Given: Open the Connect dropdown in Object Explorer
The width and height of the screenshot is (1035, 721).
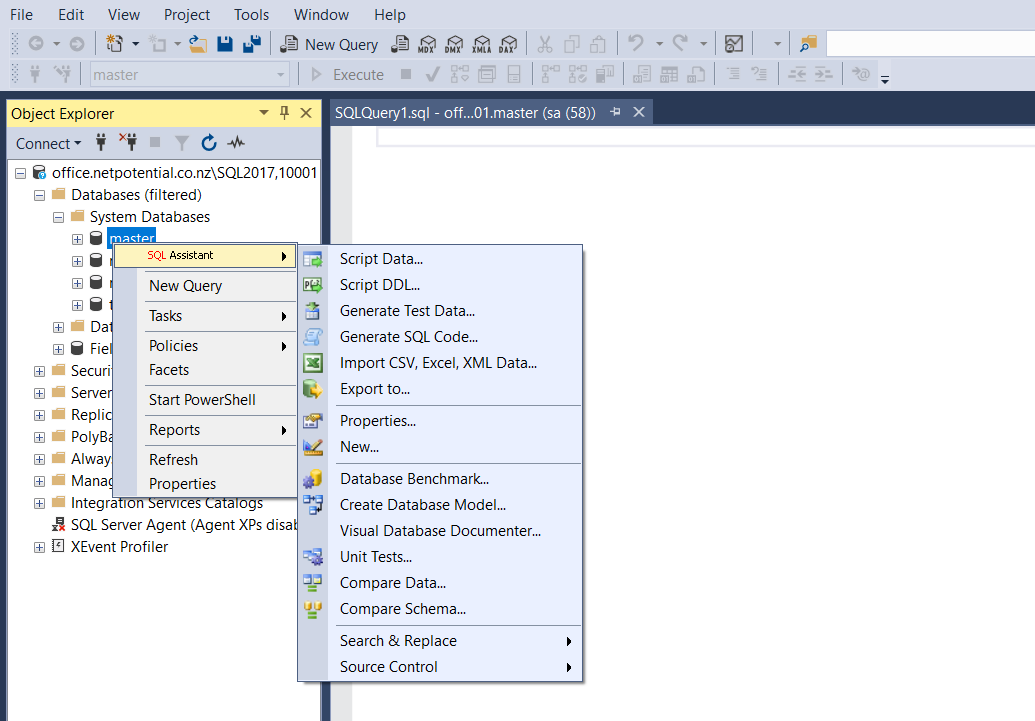Looking at the screenshot, I should point(48,143).
